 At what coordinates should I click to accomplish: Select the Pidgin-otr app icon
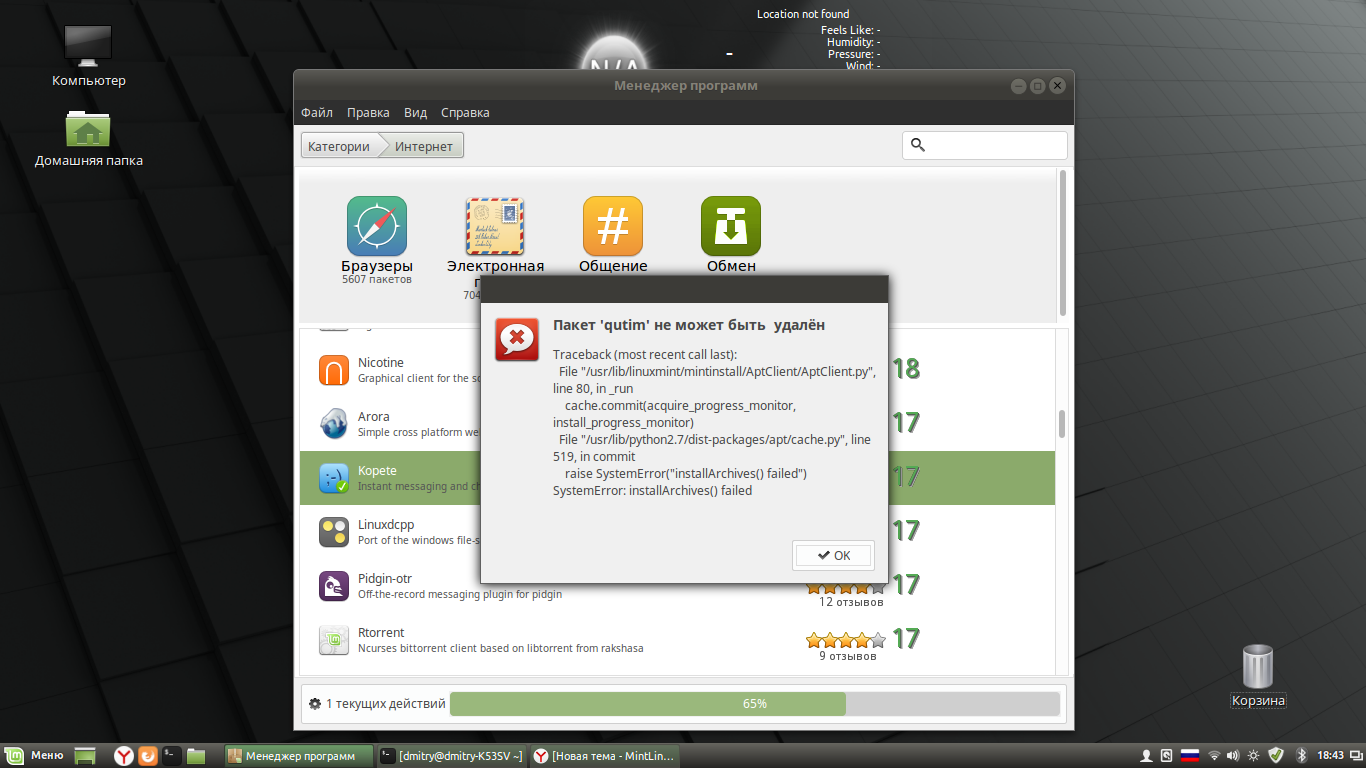[333, 586]
